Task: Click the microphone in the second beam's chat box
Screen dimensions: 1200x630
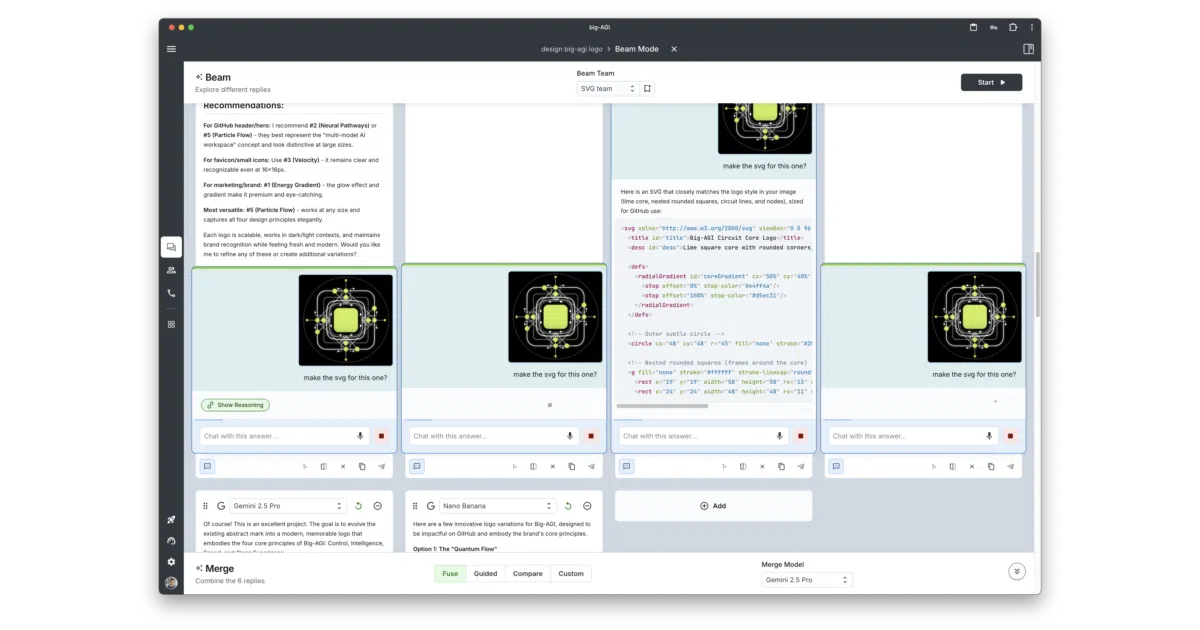Action: [x=570, y=436]
